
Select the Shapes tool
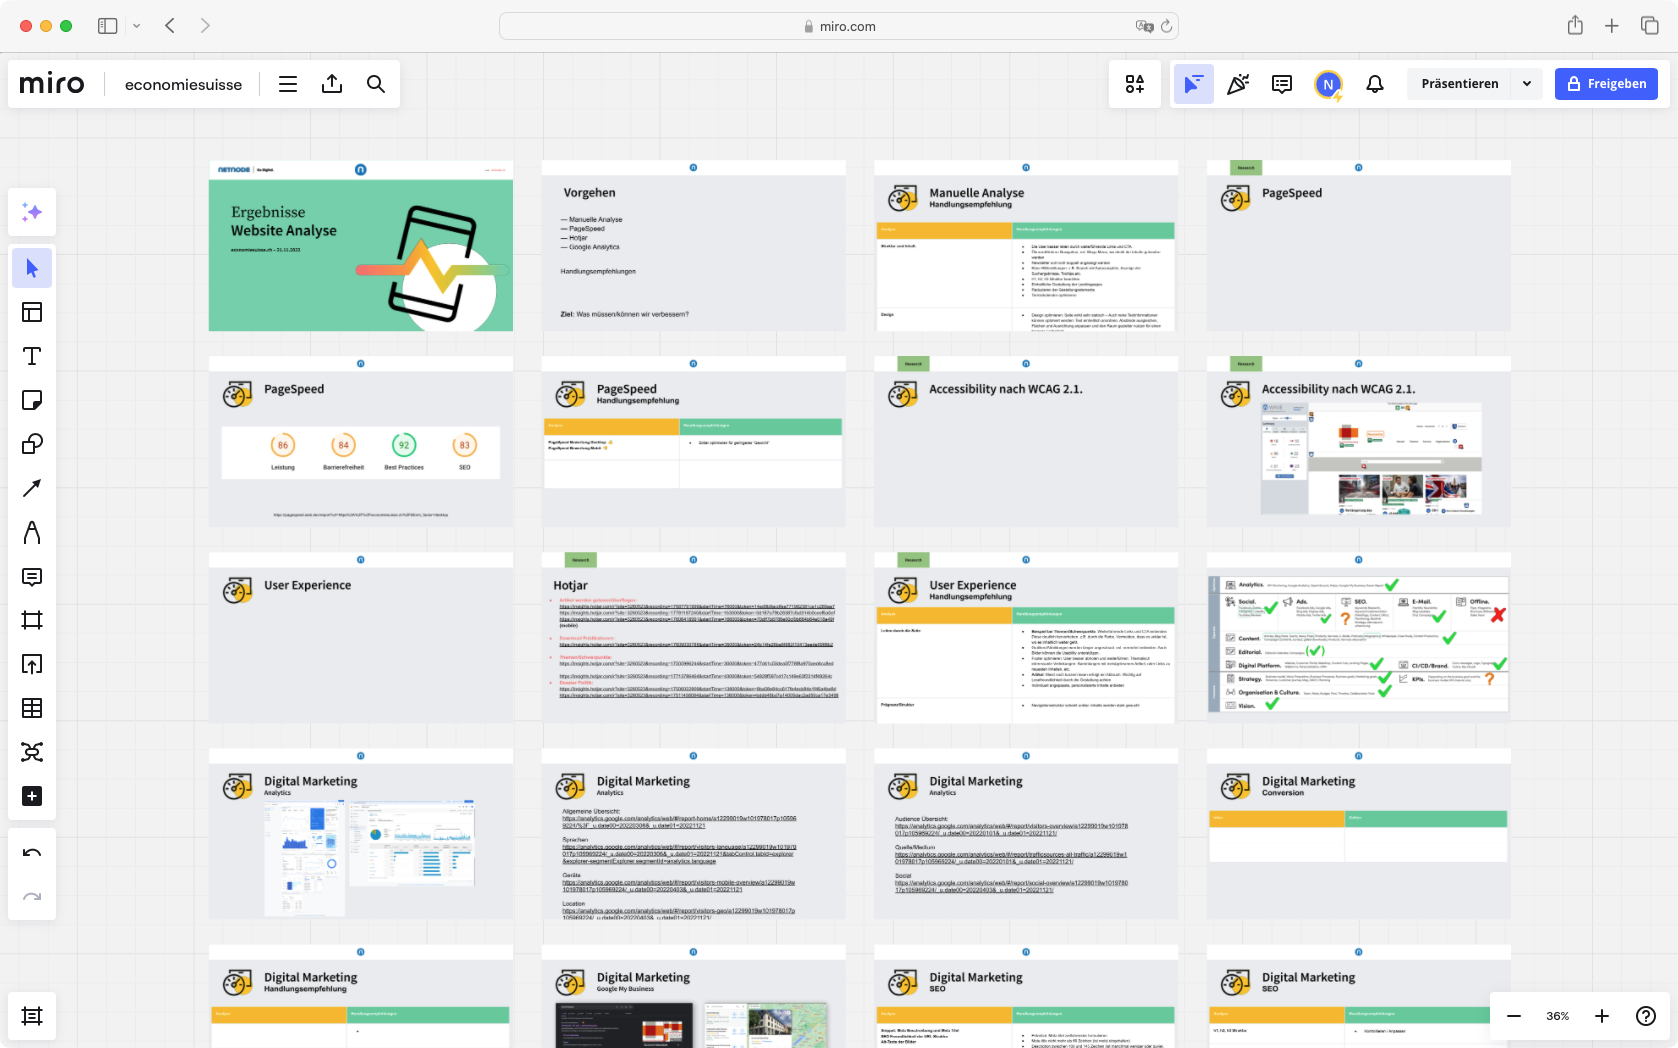32,444
